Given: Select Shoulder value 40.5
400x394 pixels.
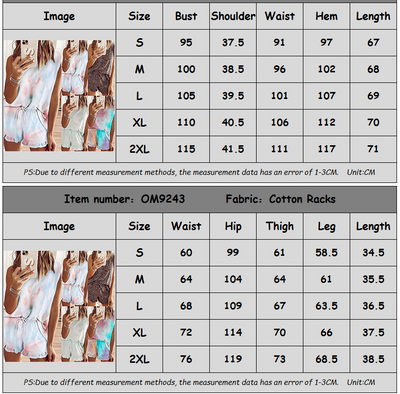Looking at the screenshot, I should pos(233,122).
